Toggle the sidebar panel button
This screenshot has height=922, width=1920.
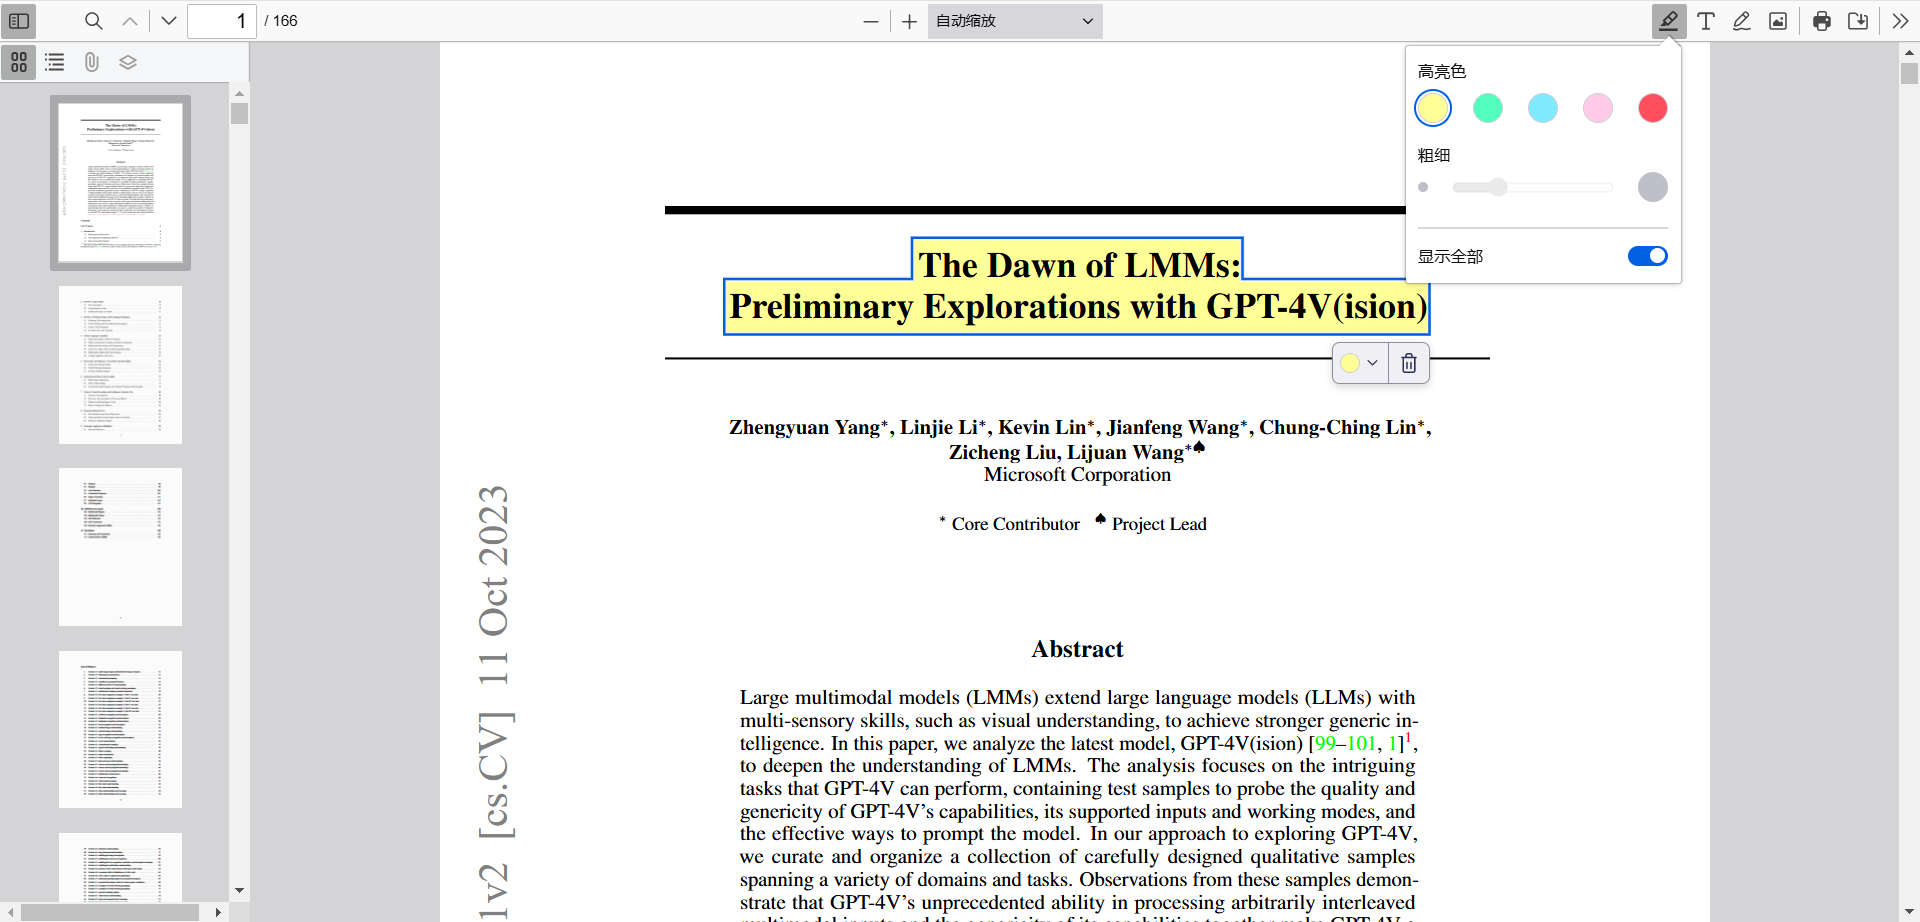[x=19, y=21]
